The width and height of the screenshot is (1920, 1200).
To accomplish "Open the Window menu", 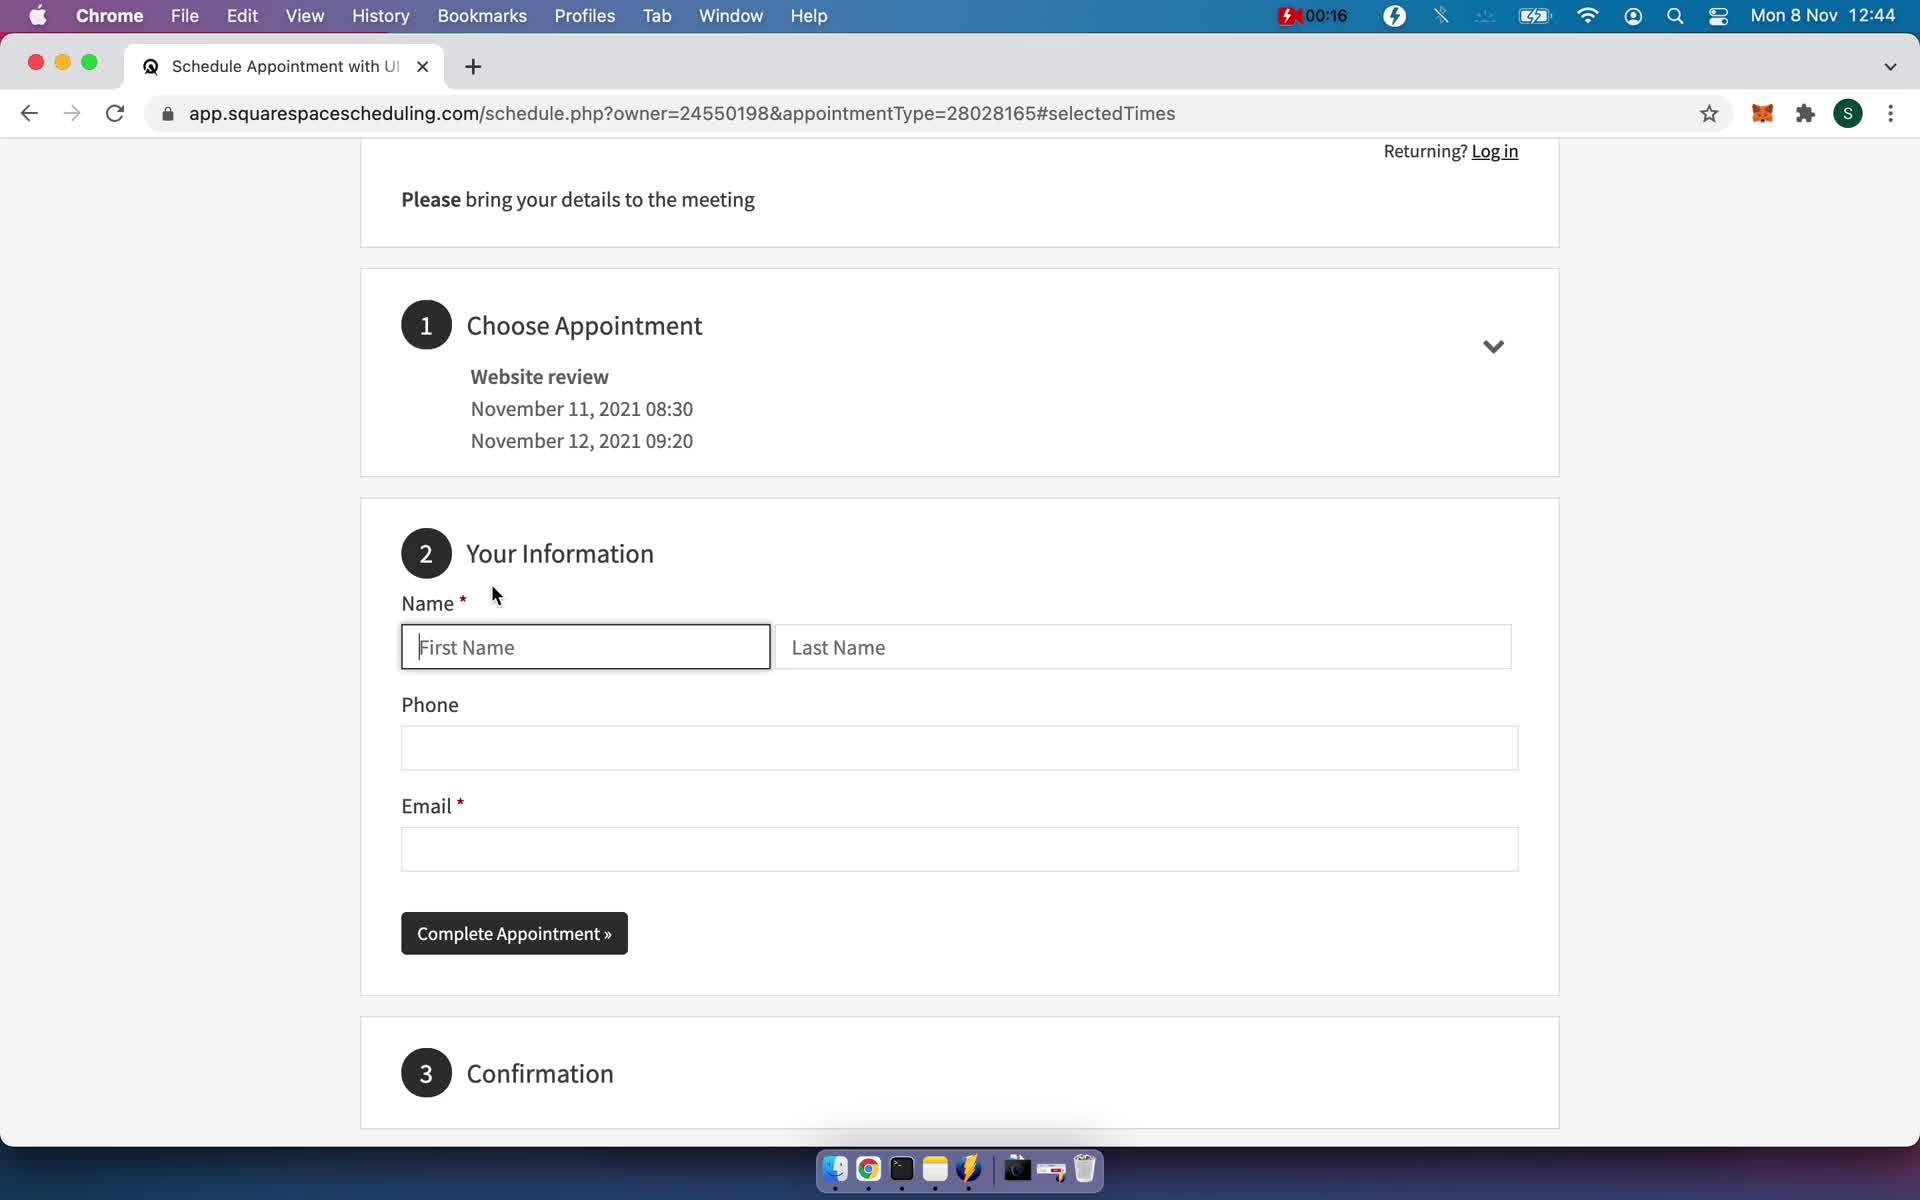I will click(x=730, y=16).
